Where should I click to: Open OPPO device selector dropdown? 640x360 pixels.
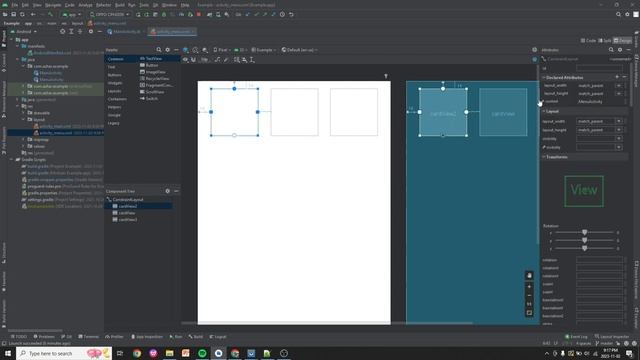tap(109, 14)
